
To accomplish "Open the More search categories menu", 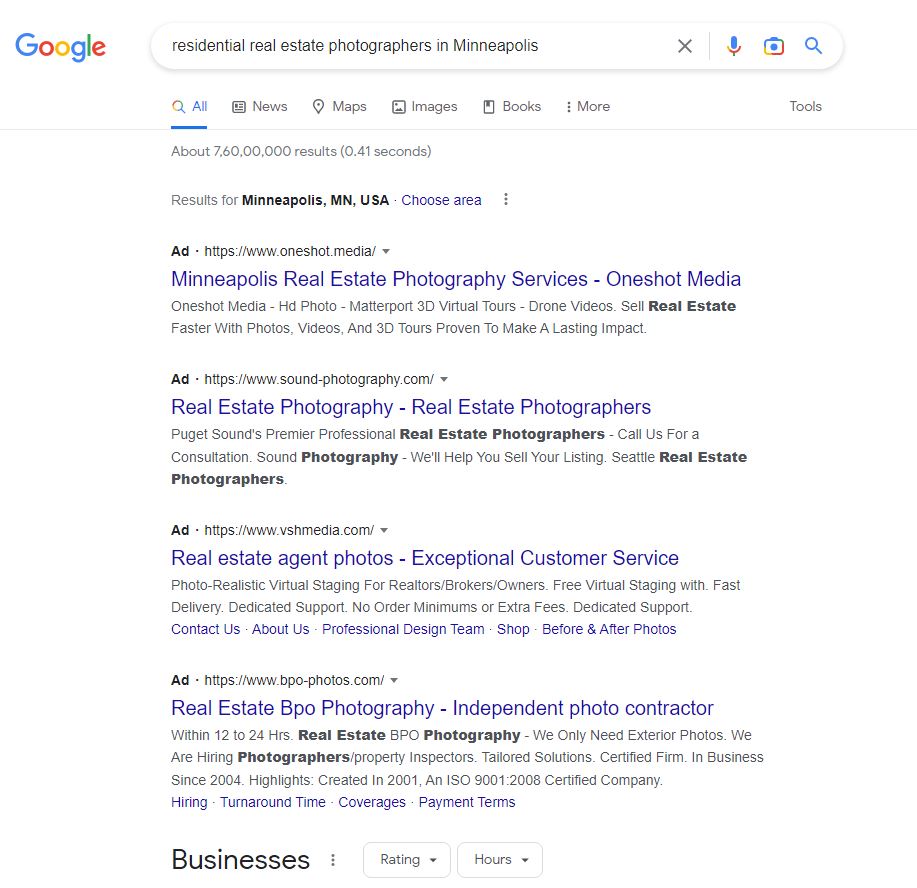I will [588, 106].
